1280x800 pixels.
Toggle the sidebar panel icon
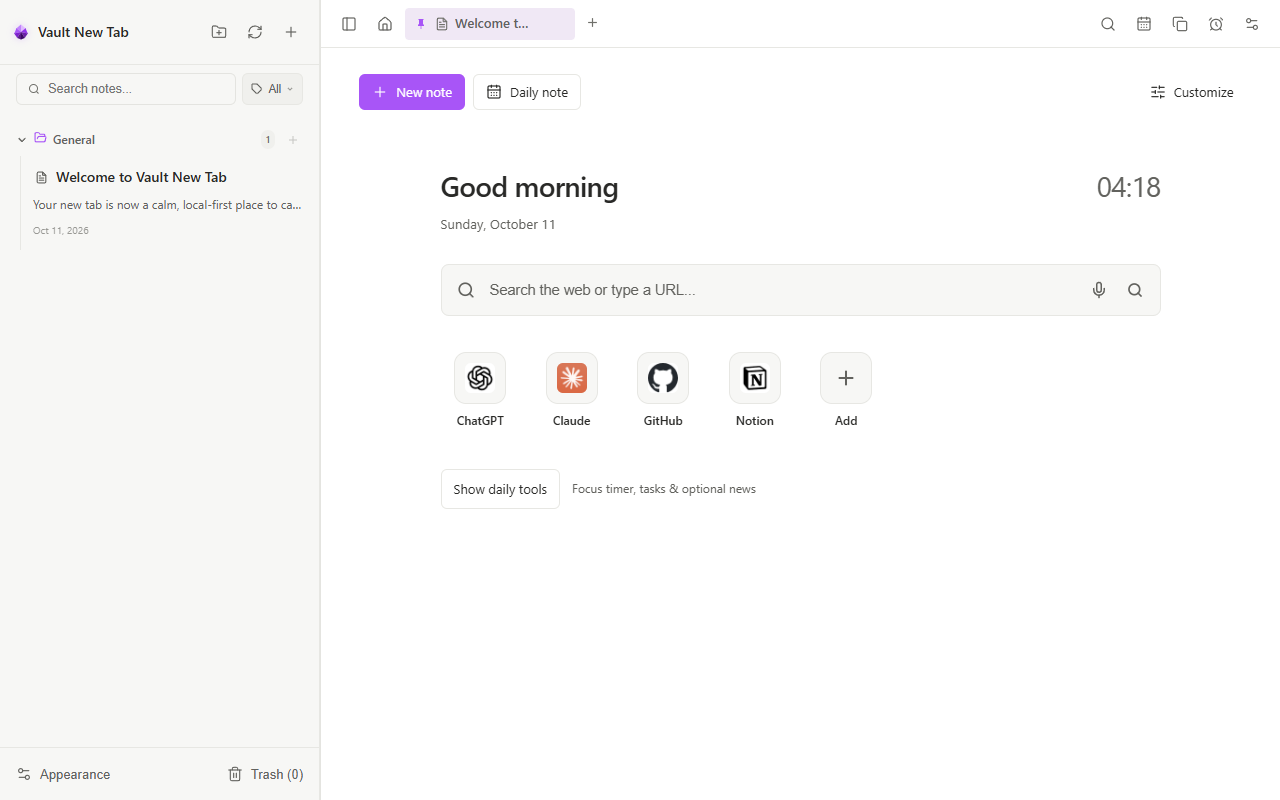click(349, 24)
